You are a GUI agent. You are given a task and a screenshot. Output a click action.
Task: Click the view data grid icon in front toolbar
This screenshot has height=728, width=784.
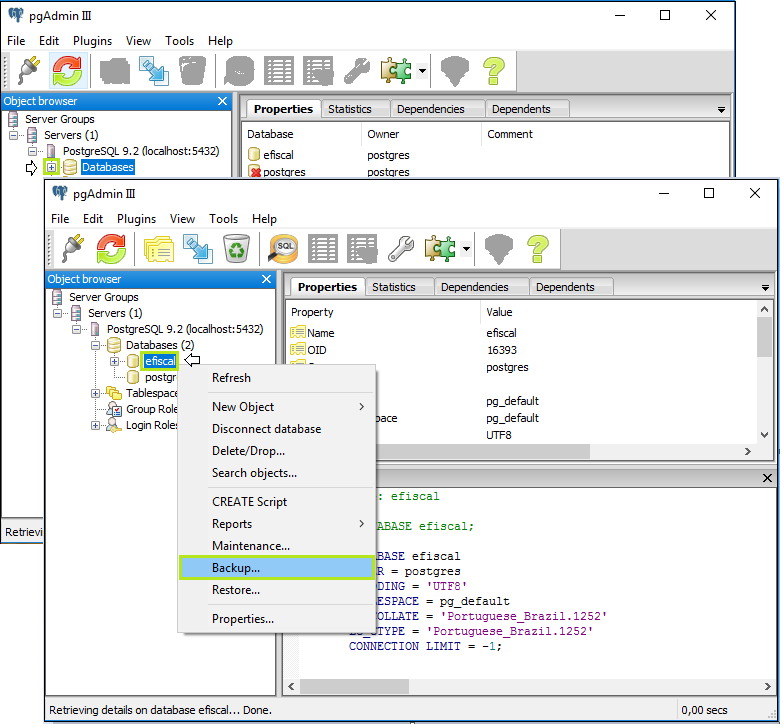[x=322, y=248]
